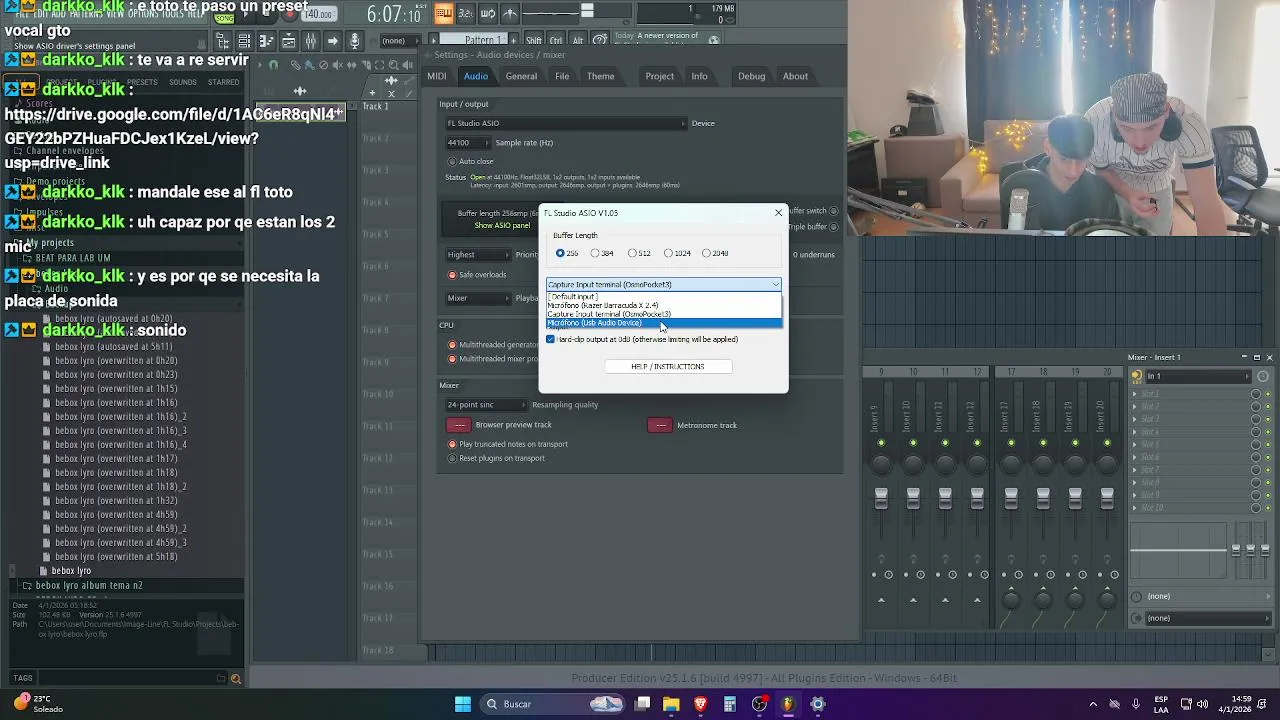Open the File settings tab

(x=562, y=76)
